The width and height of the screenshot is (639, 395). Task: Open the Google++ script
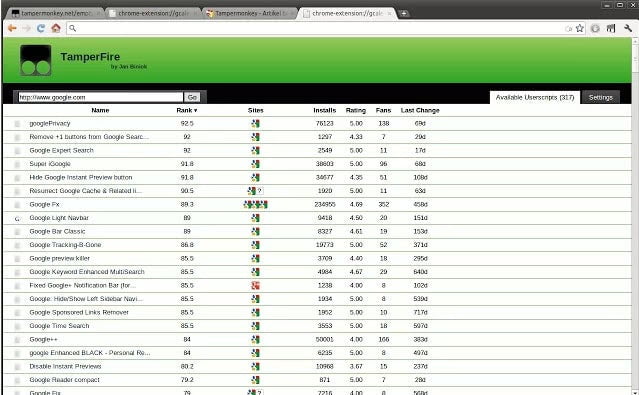tap(43, 339)
